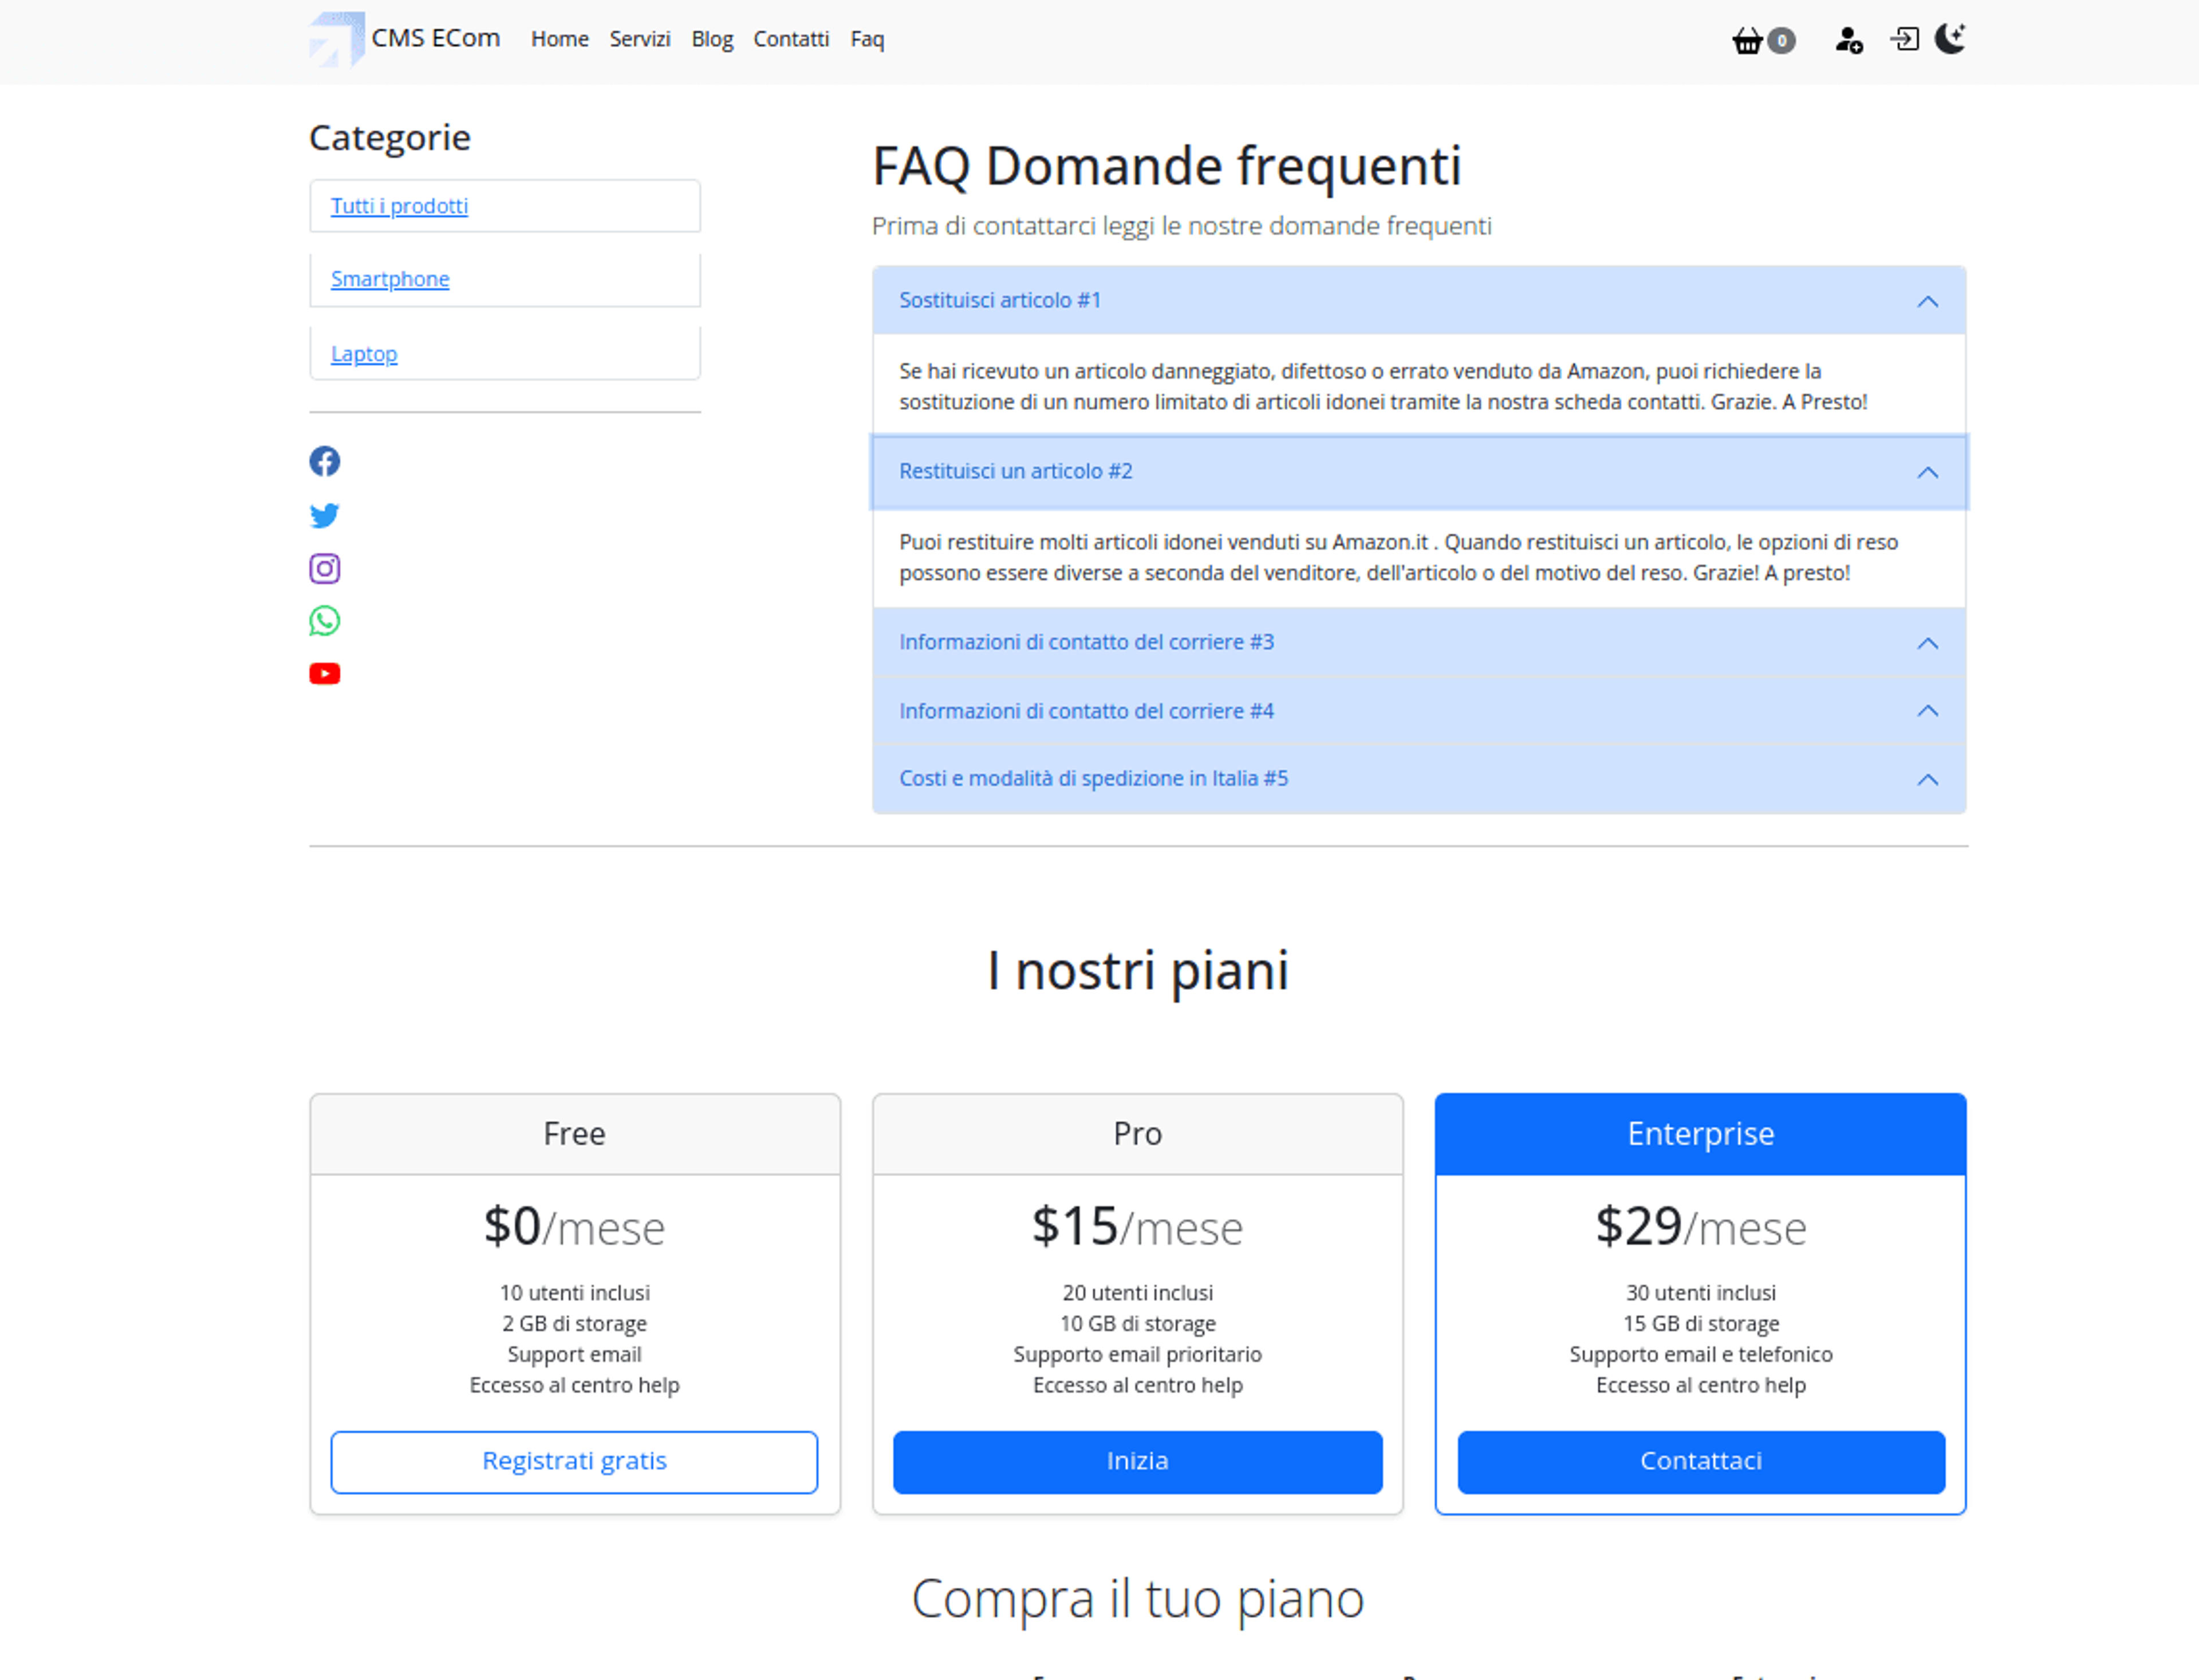Image resolution: width=2199 pixels, height=1680 pixels.
Task: Open the YouTube social icon
Action: [x=324, y=674]
